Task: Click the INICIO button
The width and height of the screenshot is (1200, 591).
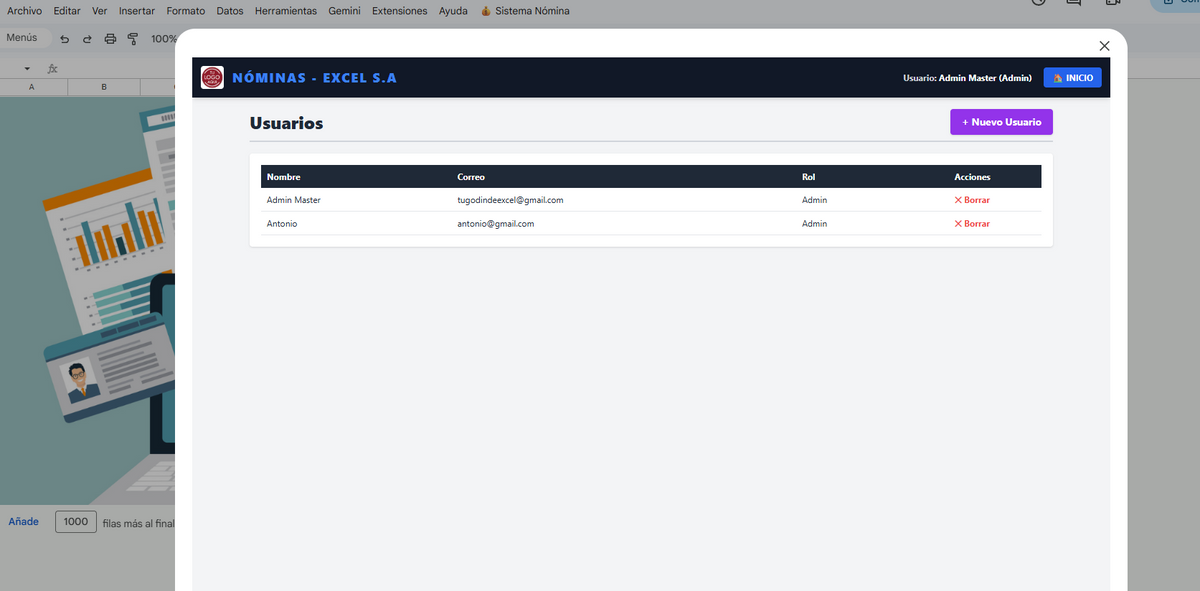Action: (x=1072, y=78)
